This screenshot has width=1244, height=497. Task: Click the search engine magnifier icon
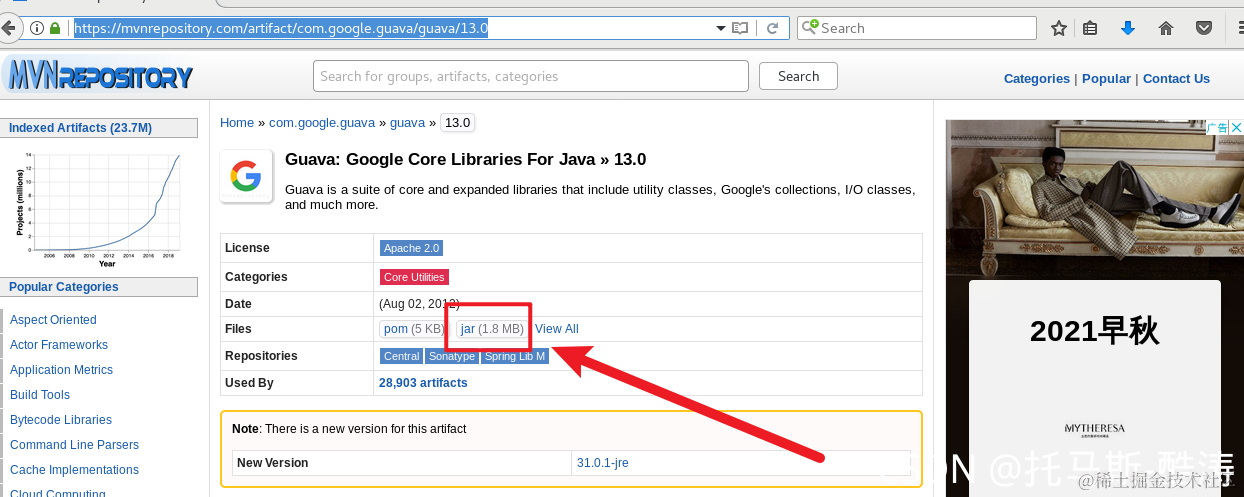click(x=810, y=27)
